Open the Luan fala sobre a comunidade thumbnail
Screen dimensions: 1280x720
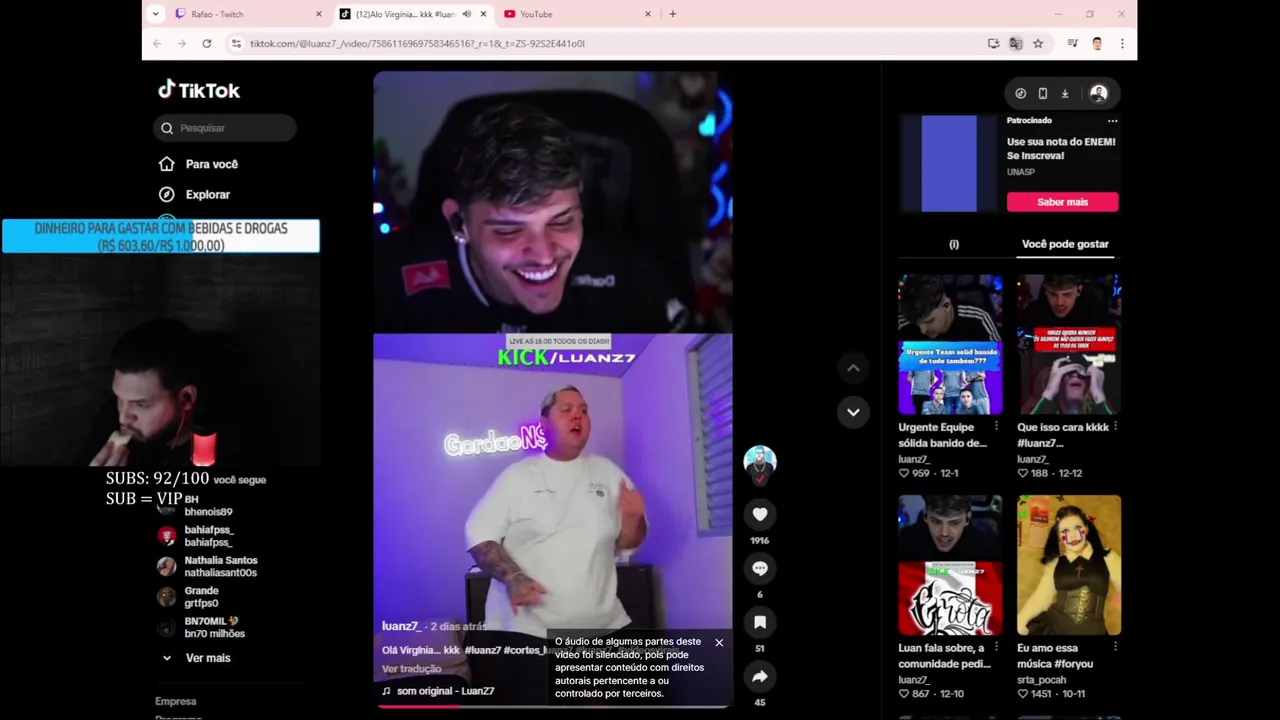[950, 565]
